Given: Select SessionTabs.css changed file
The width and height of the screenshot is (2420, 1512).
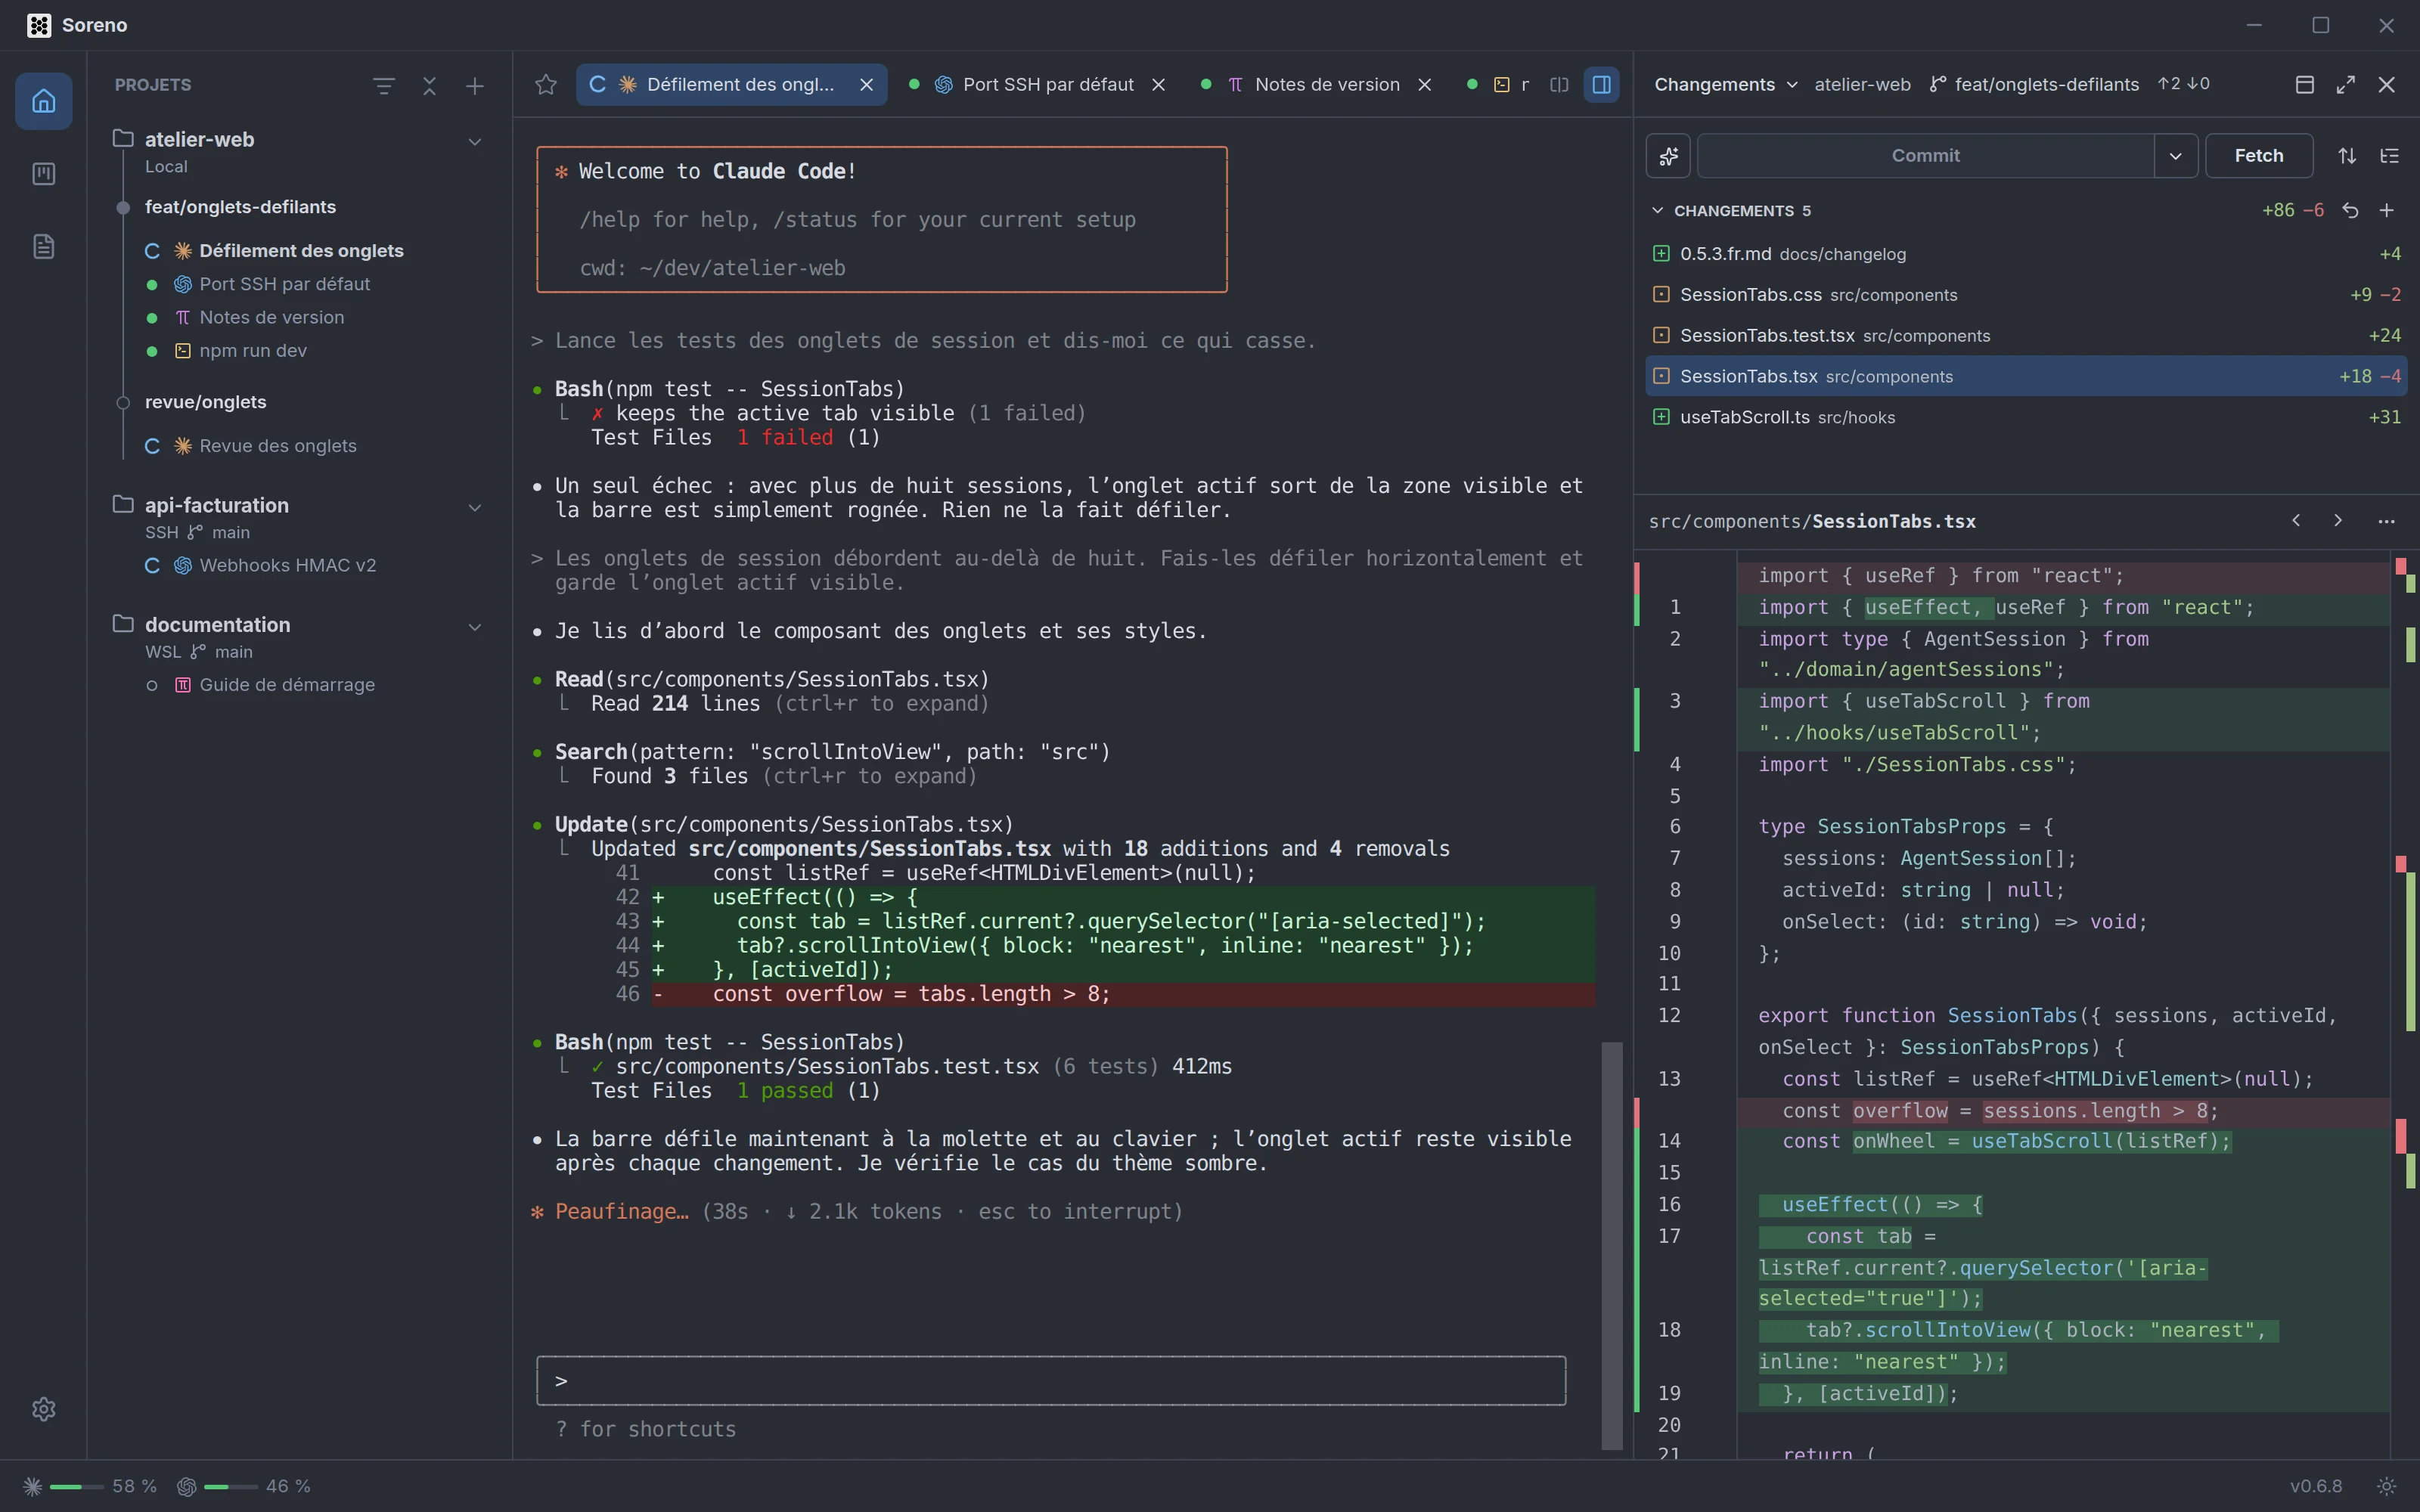Looking at the screenshot, I should 2026,295.
